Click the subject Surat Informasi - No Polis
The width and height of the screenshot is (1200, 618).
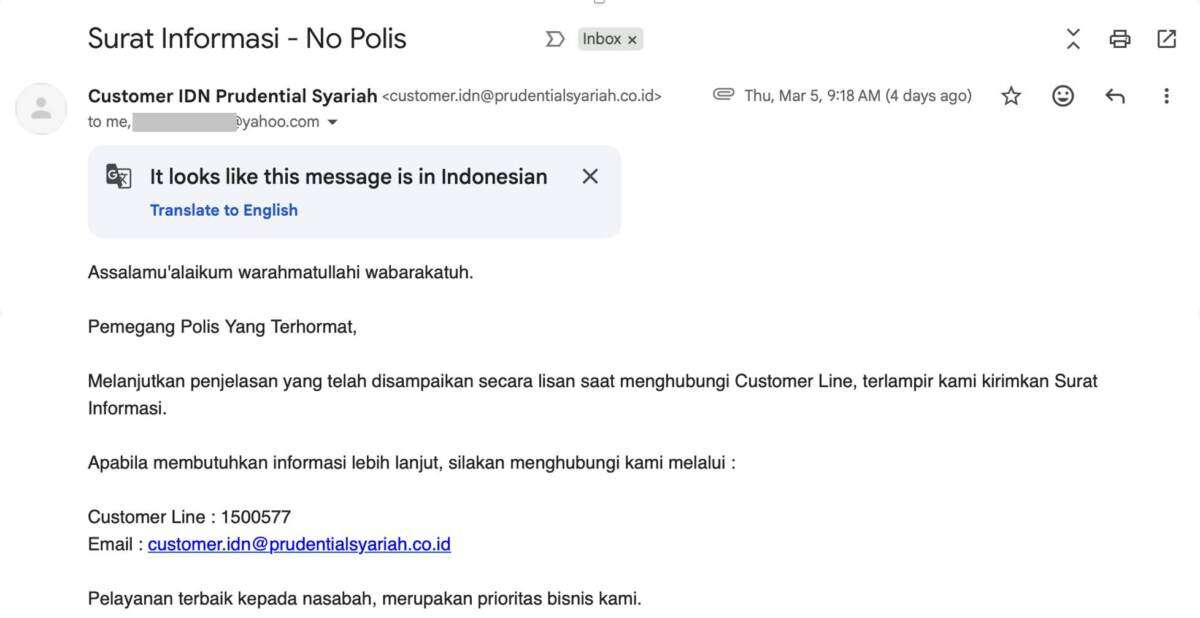(x=247, y=39)
